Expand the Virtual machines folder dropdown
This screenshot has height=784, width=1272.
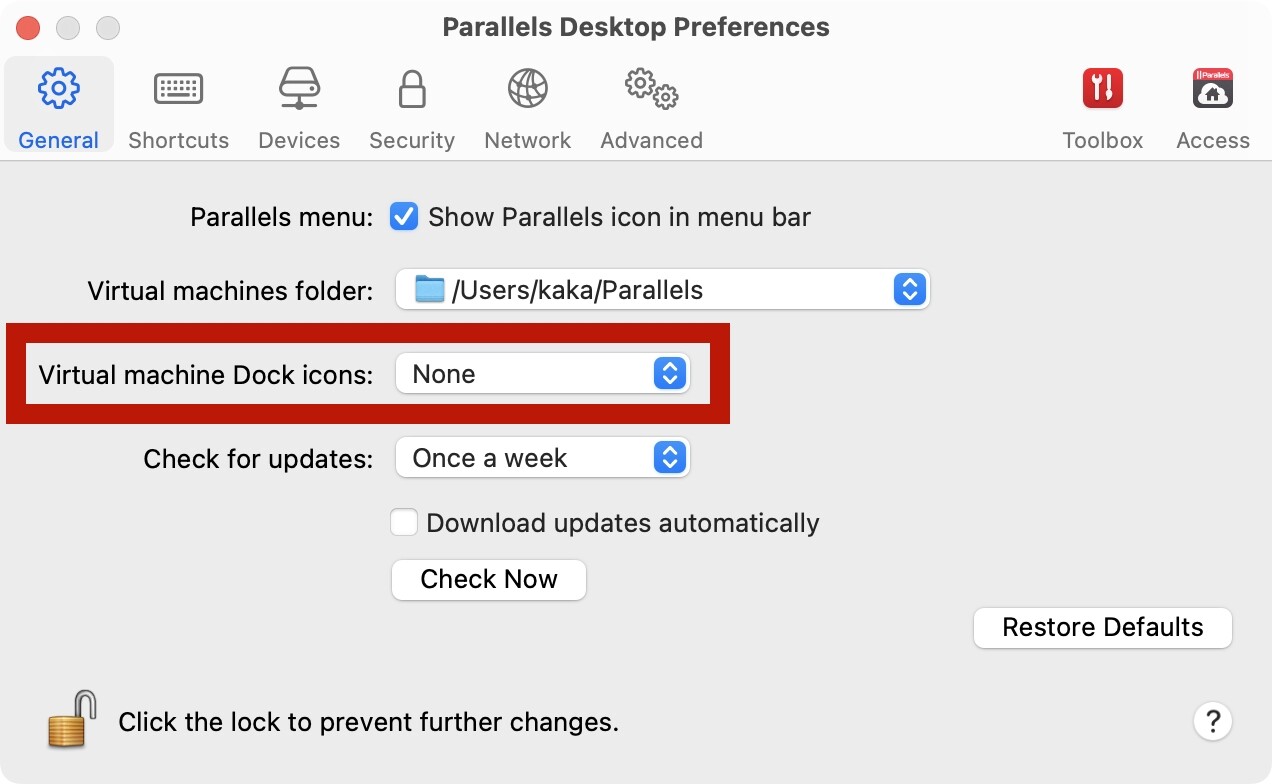pos(662,290)
